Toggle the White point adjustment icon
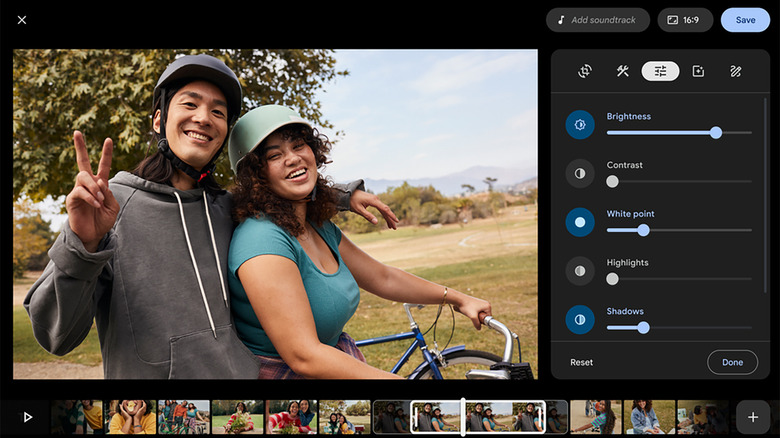Image resolution: width=780 pixels, height=438 pixels. click(x=580, y=222)
